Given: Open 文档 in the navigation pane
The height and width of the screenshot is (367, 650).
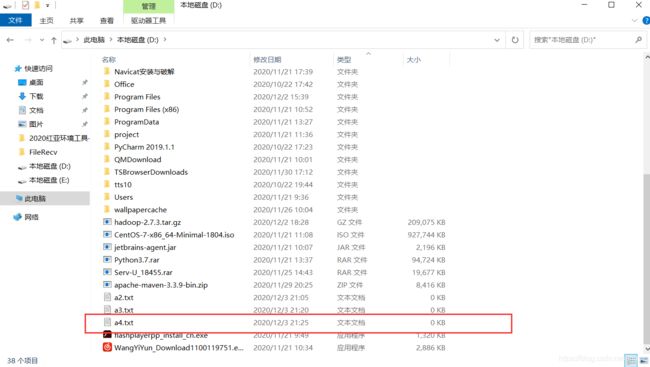Looking at the screenshot, I should pos(36,110).
